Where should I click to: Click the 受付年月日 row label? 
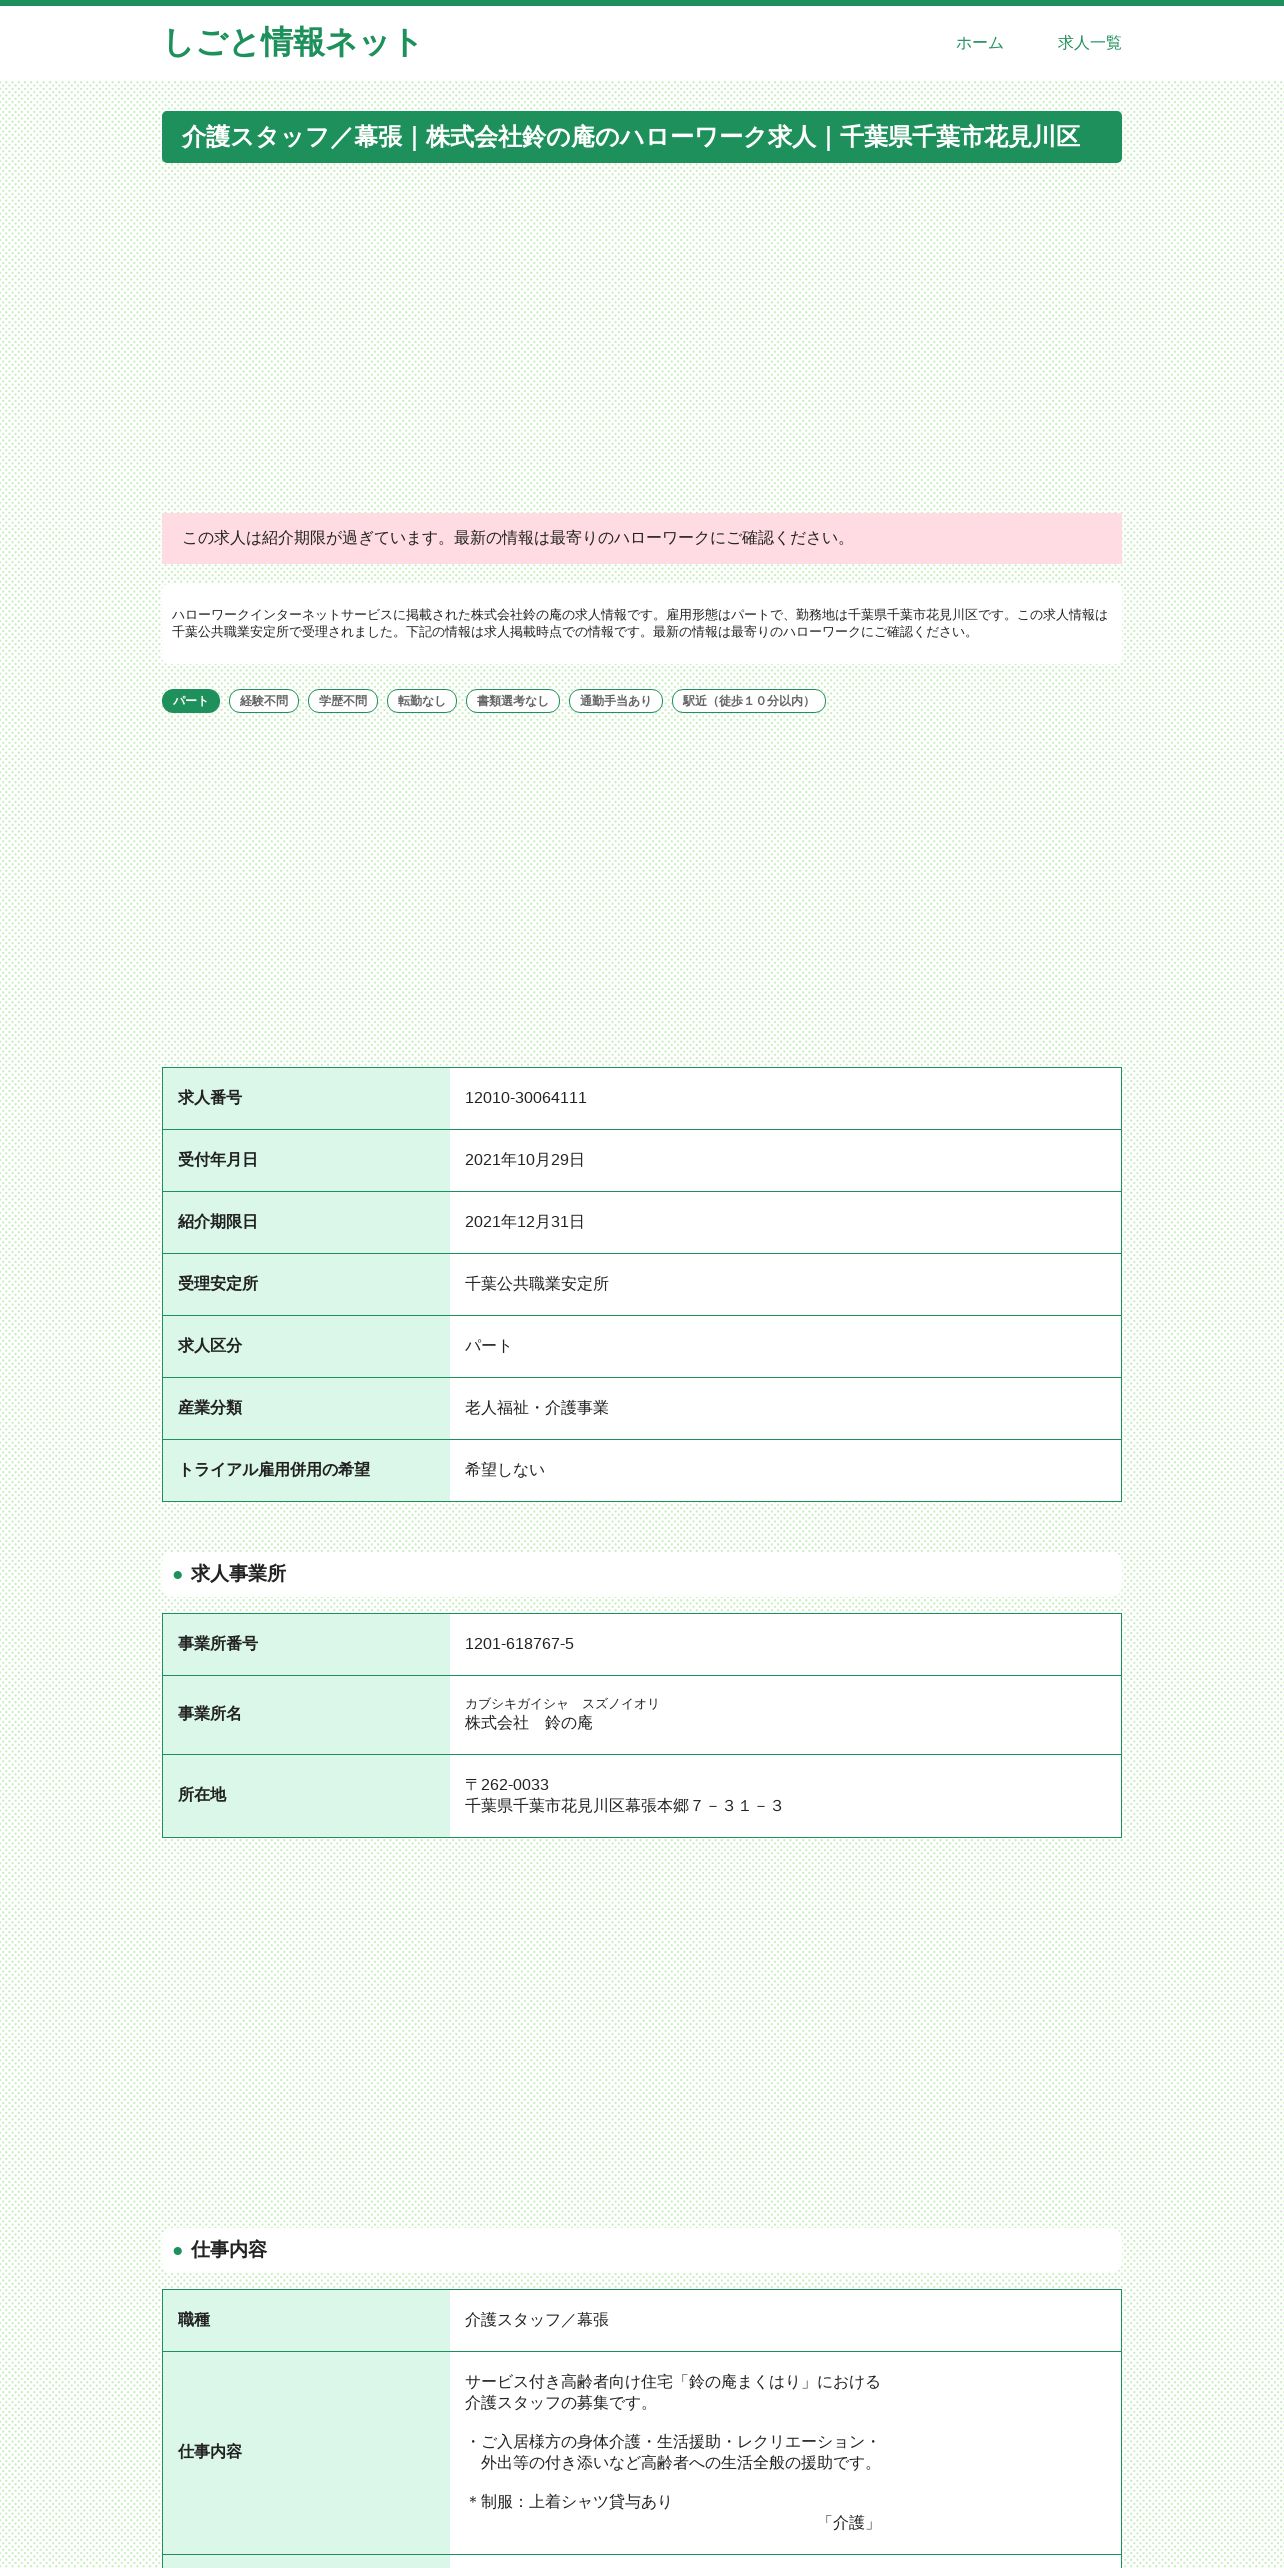pyautogui.click(x=218, y=1160)
